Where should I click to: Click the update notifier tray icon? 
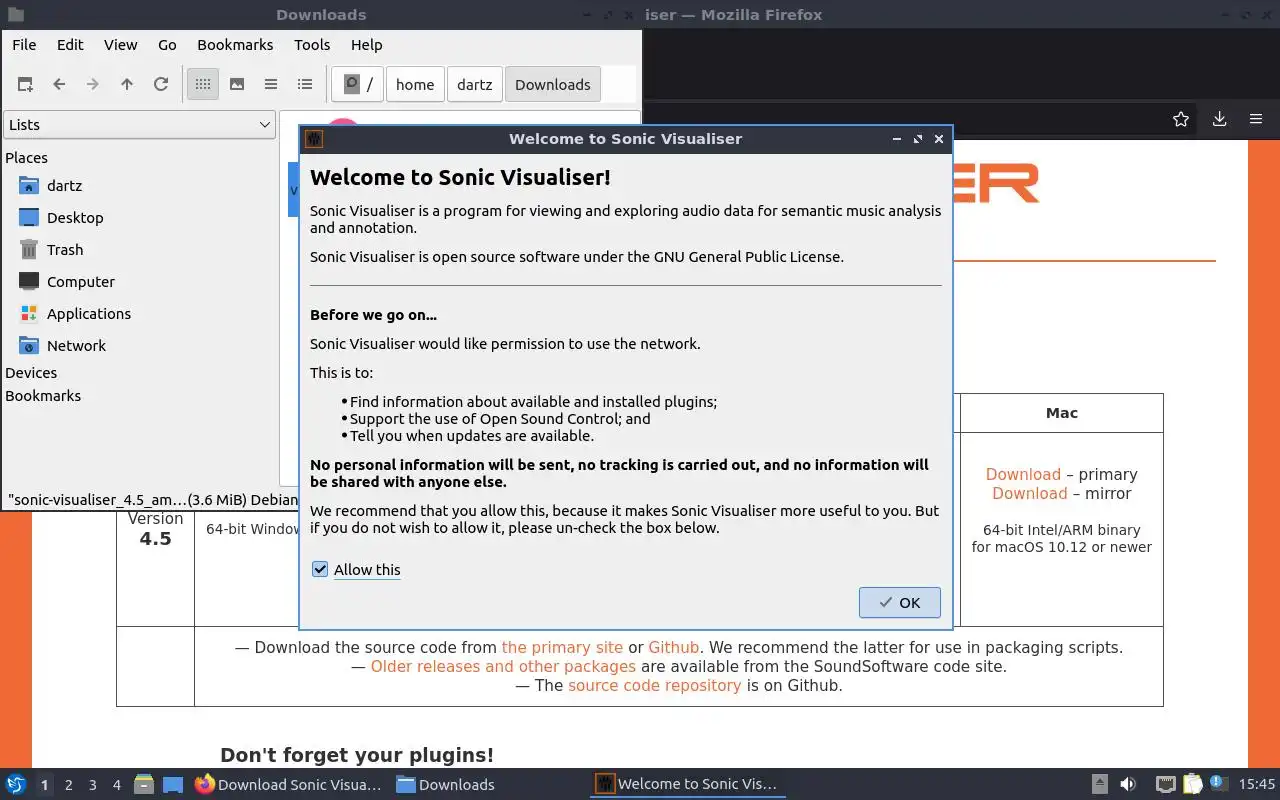[1218, 784]
